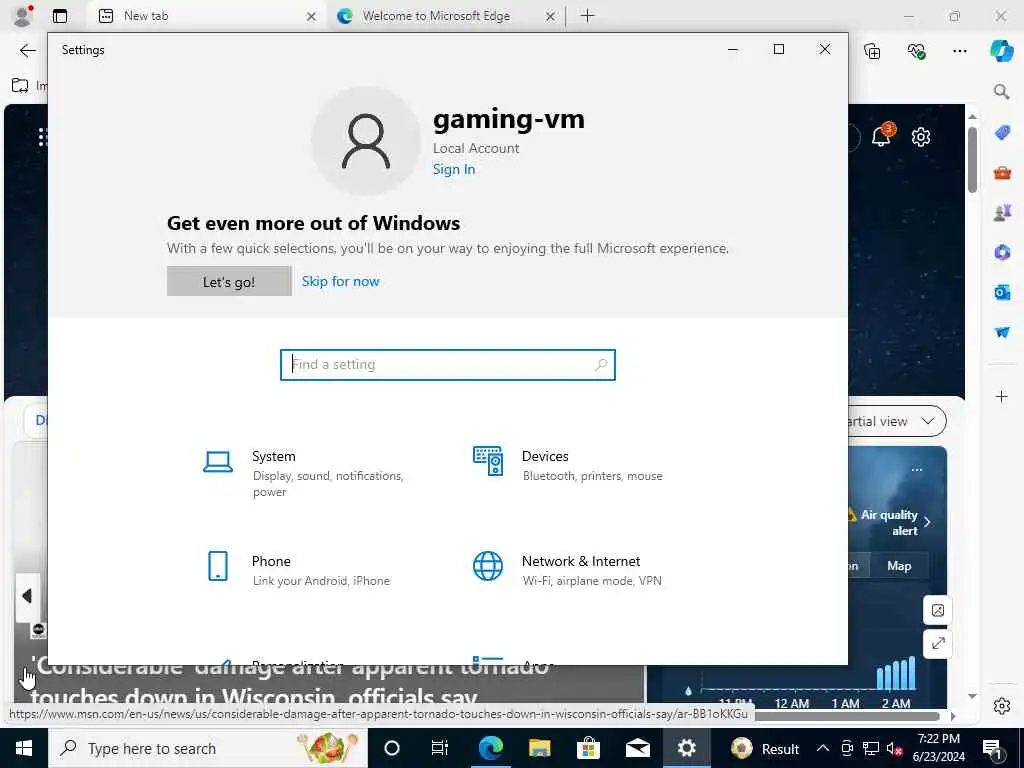The image size is (1024, 768).
Task: Click the muted volume tray icon
Action: [x=894, y=748]
